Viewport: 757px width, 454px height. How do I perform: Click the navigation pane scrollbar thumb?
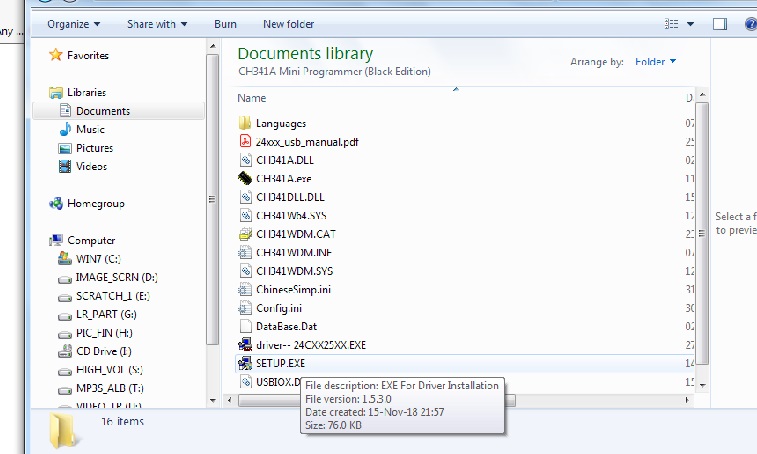(212, 199)
